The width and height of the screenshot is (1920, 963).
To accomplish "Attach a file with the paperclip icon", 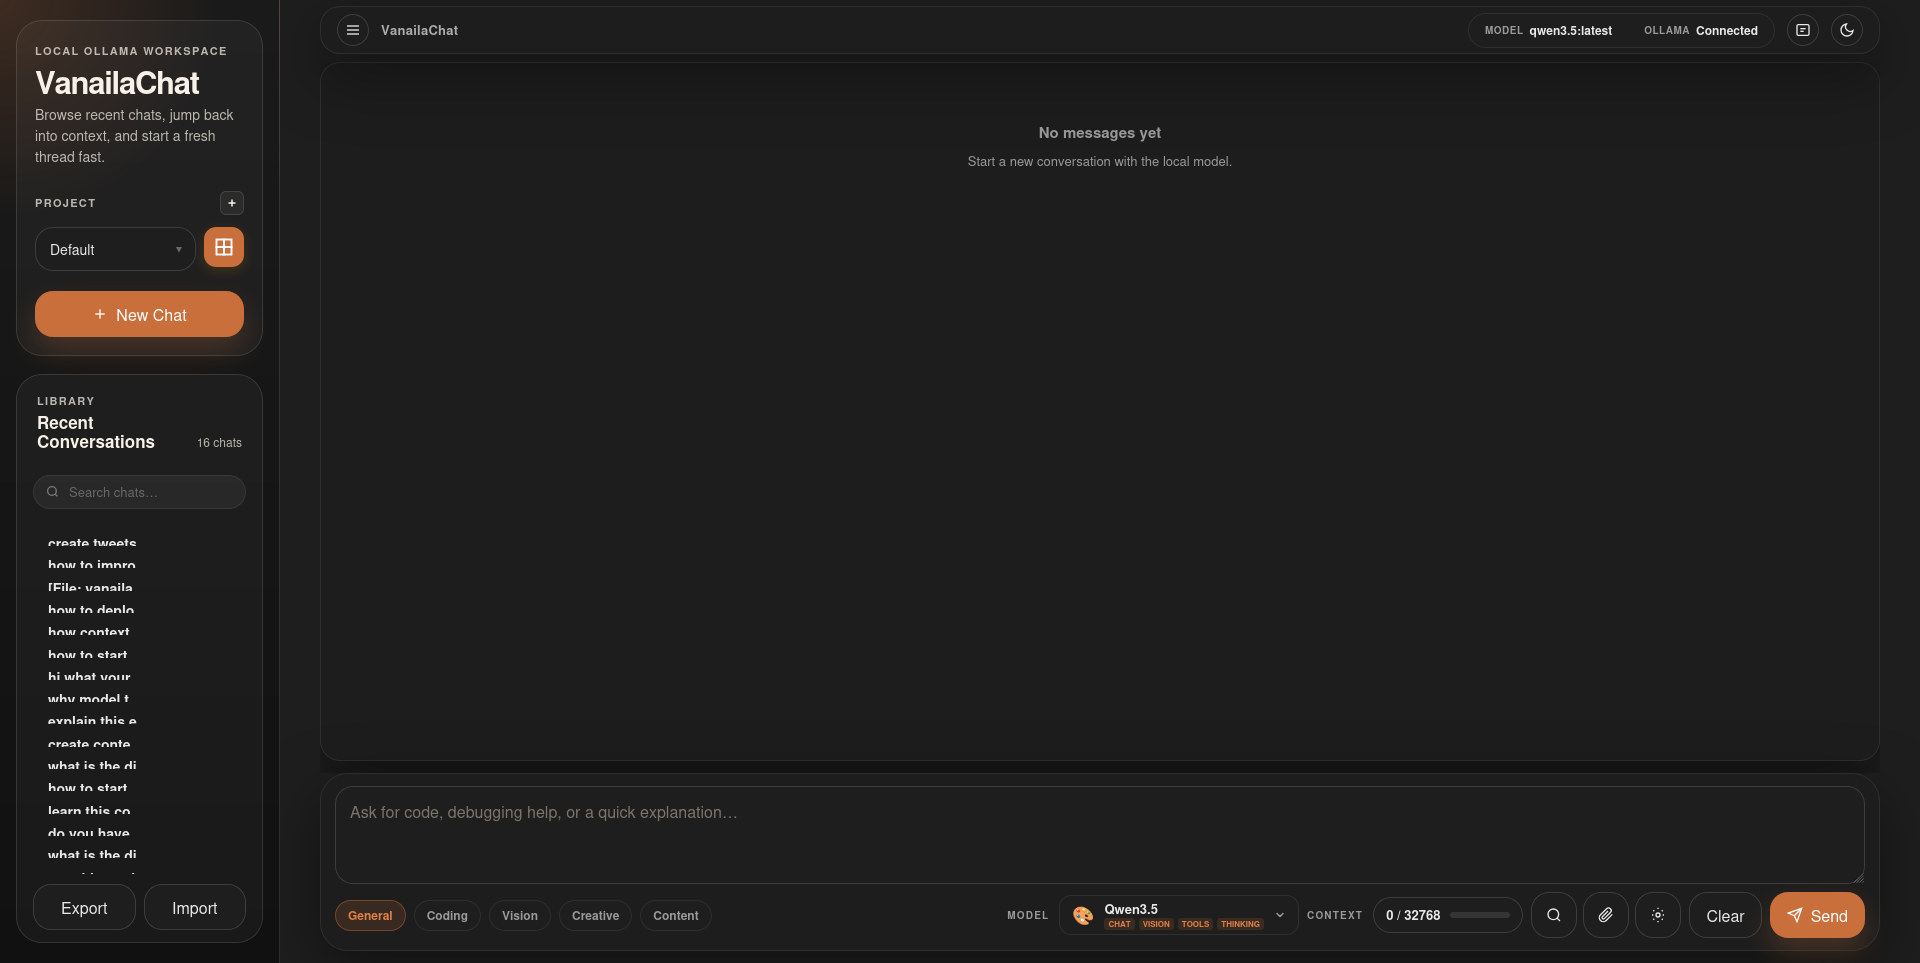I will click(1606, 915).
